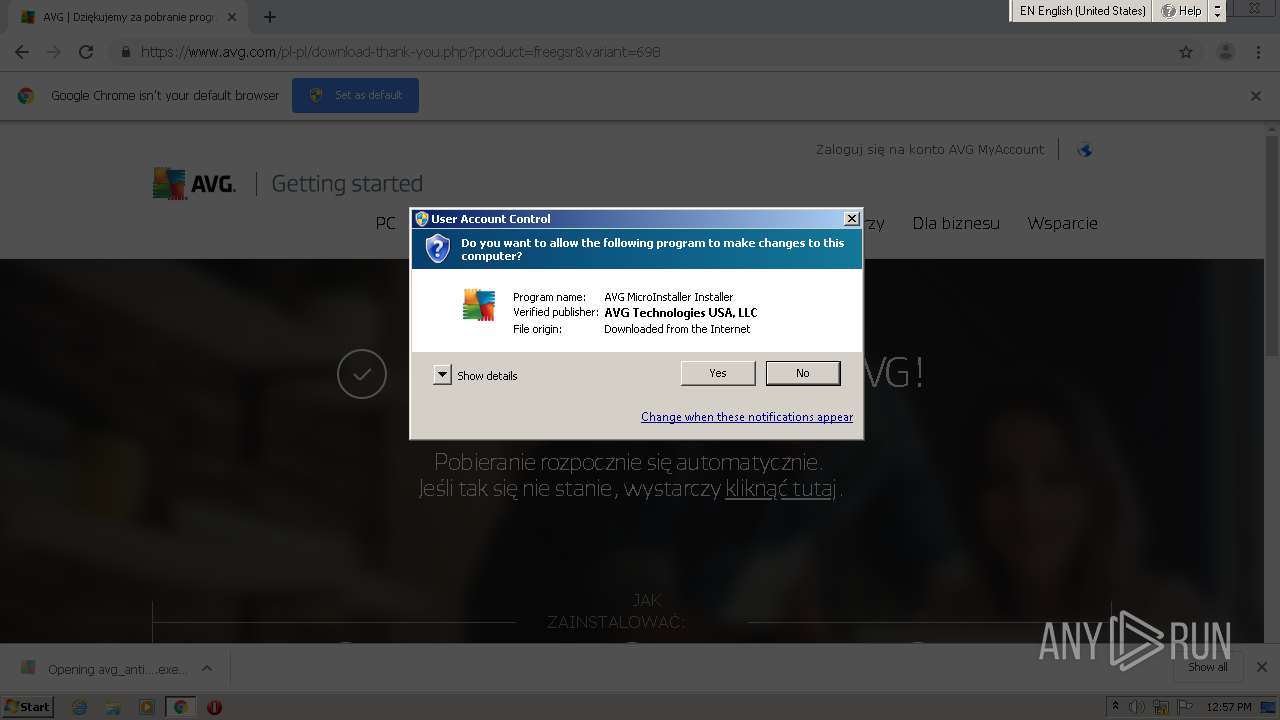Show hidden system tray icons
Viewport: 1280px width, 720px height.
coord(1116,707)
